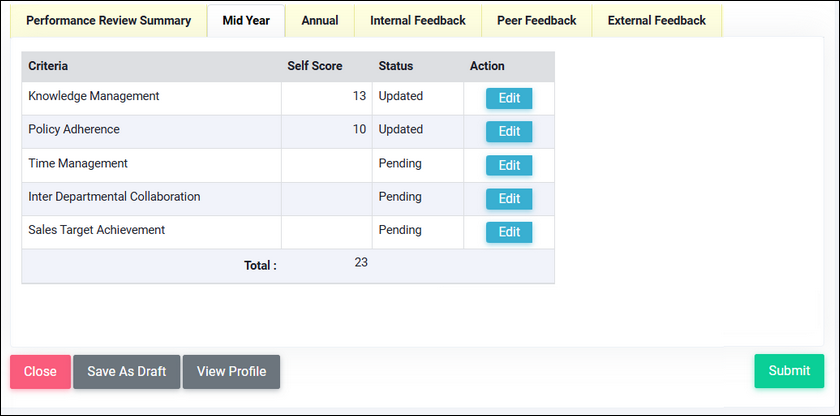840x416 pixels.
Task: Click the Self Score column header
Action: [315, 66]
